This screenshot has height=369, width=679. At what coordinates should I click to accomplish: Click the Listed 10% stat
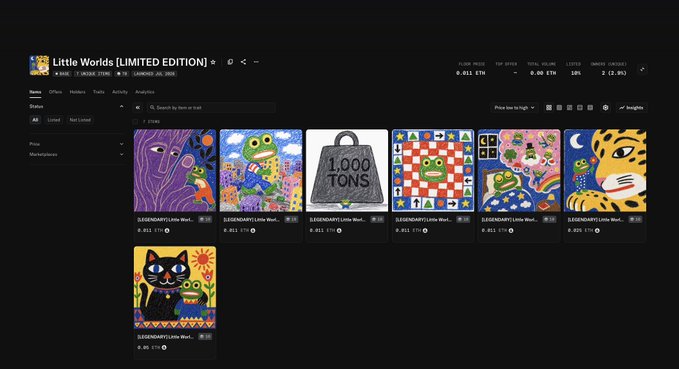574,69
